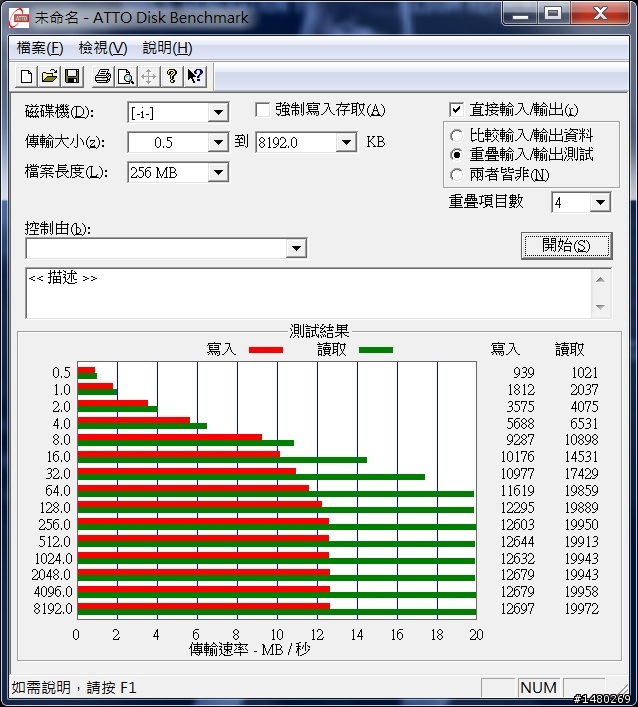This screenshot has width=638, height=707.
Task: Minimize the ATTO Disk Benchmark window
Action: pos(520,14)
